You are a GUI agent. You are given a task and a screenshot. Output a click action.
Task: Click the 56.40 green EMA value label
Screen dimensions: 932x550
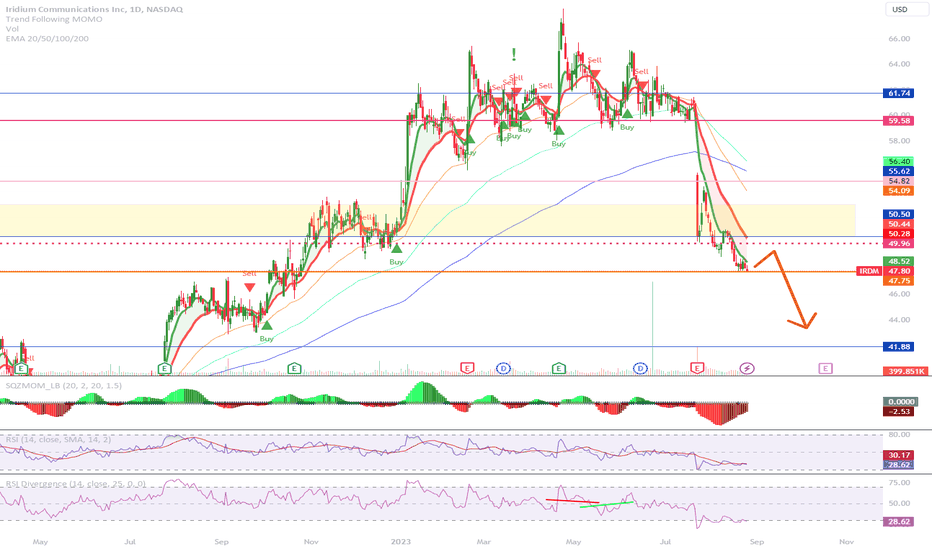[x=899, y=162]
